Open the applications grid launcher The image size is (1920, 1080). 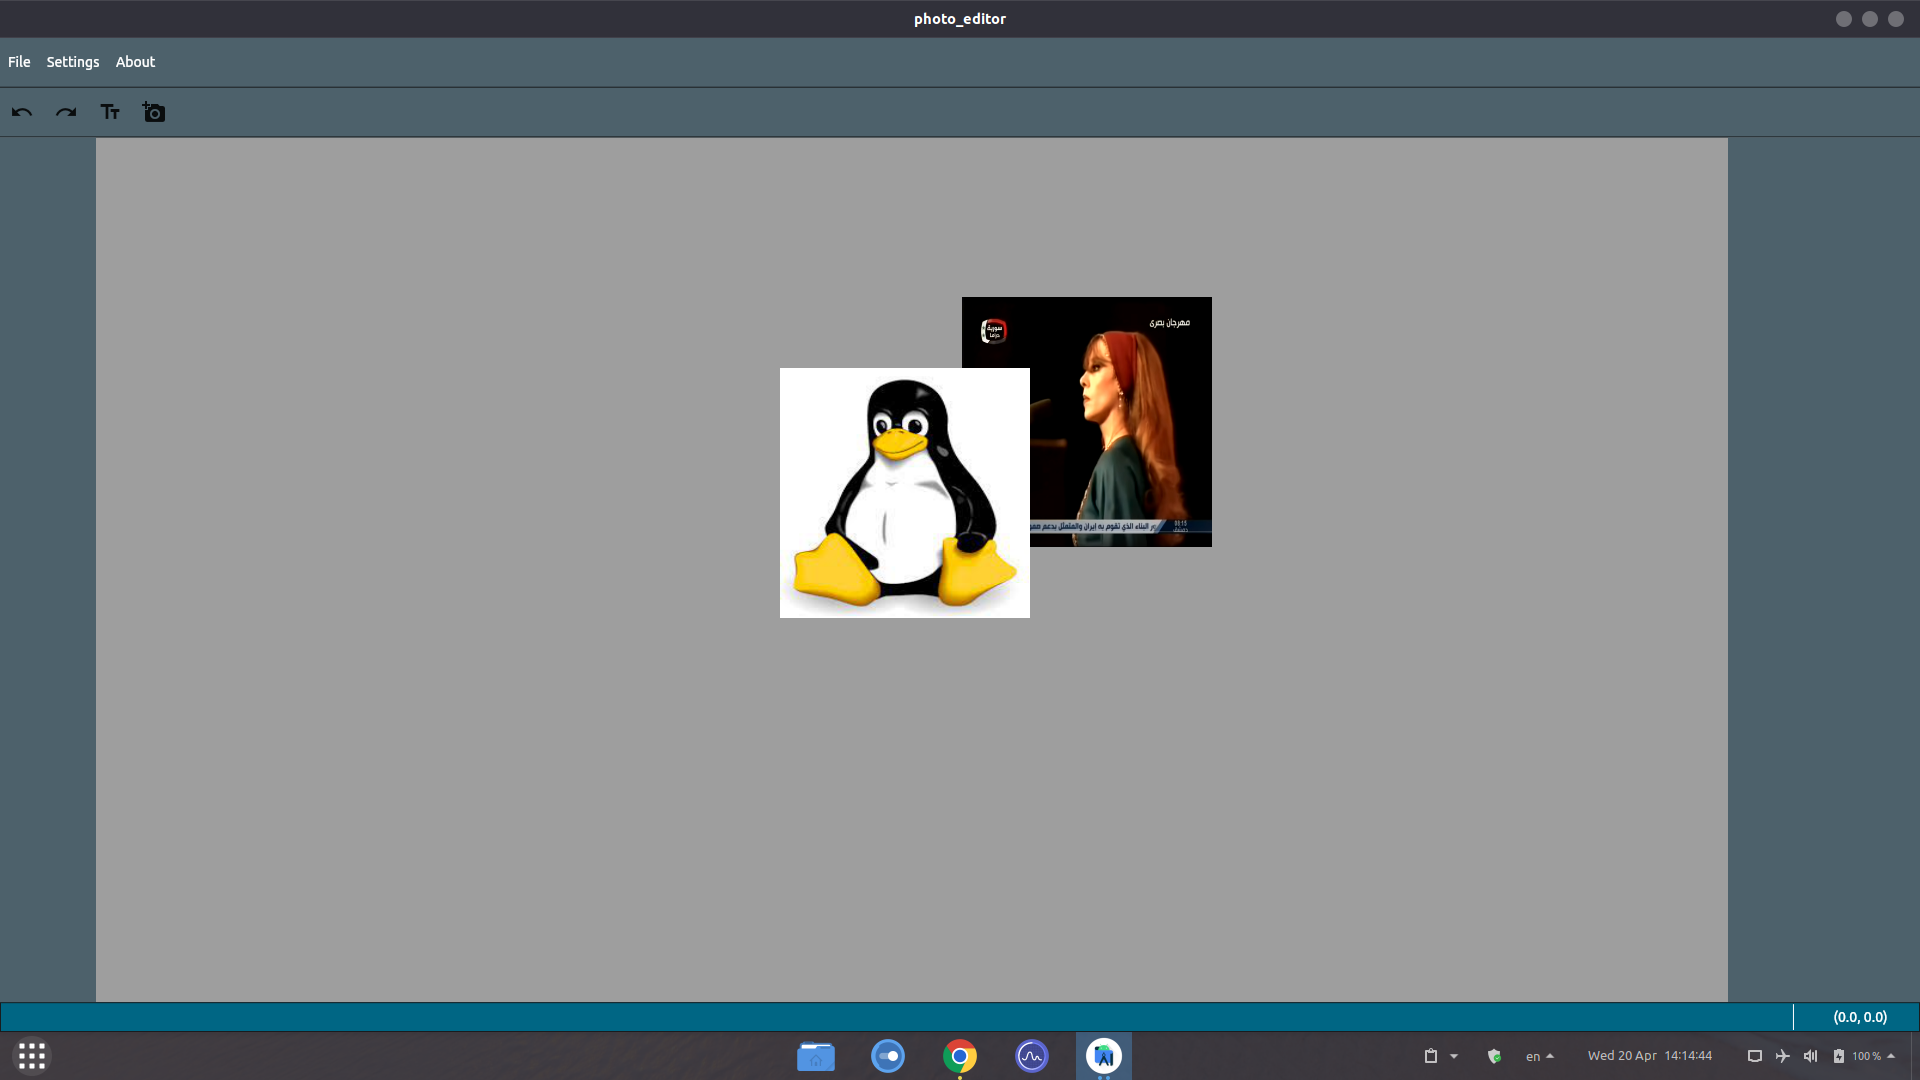tap(32, 1056)
